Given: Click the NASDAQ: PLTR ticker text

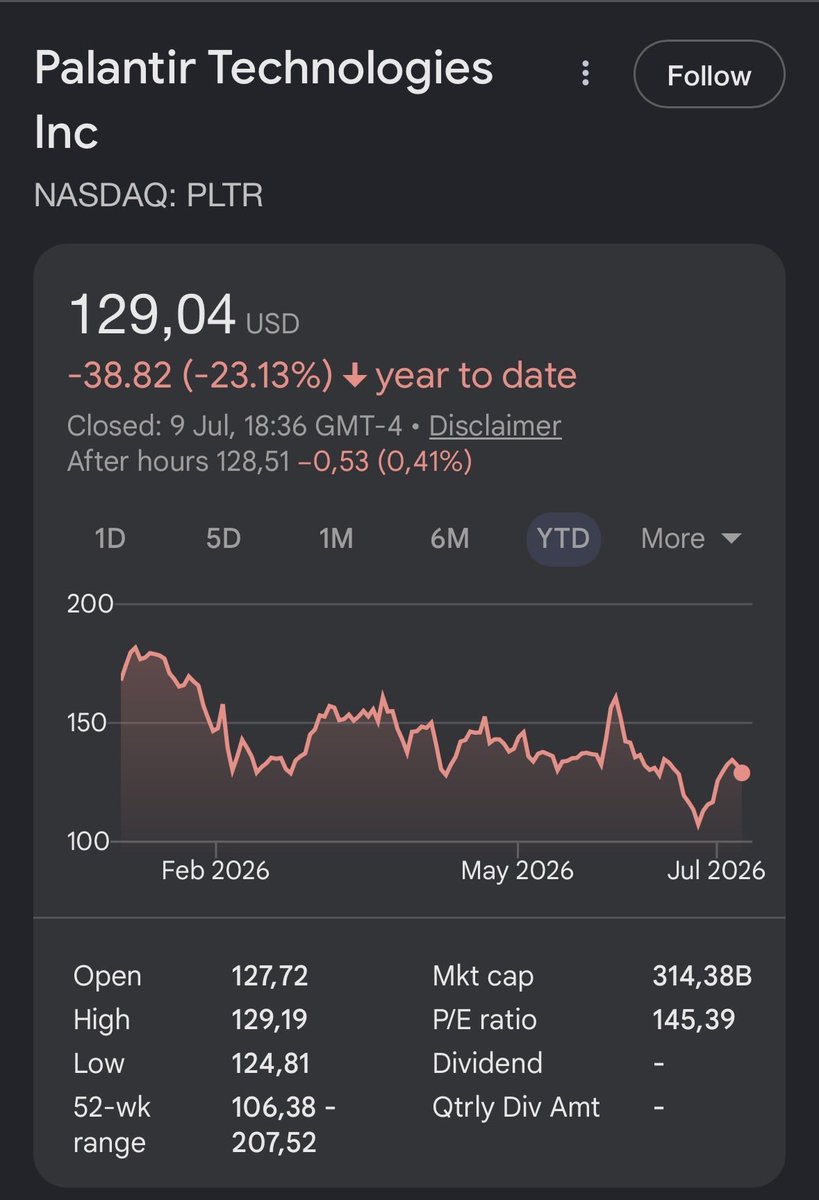Looking at the screenshot, I should click(149, 195).
